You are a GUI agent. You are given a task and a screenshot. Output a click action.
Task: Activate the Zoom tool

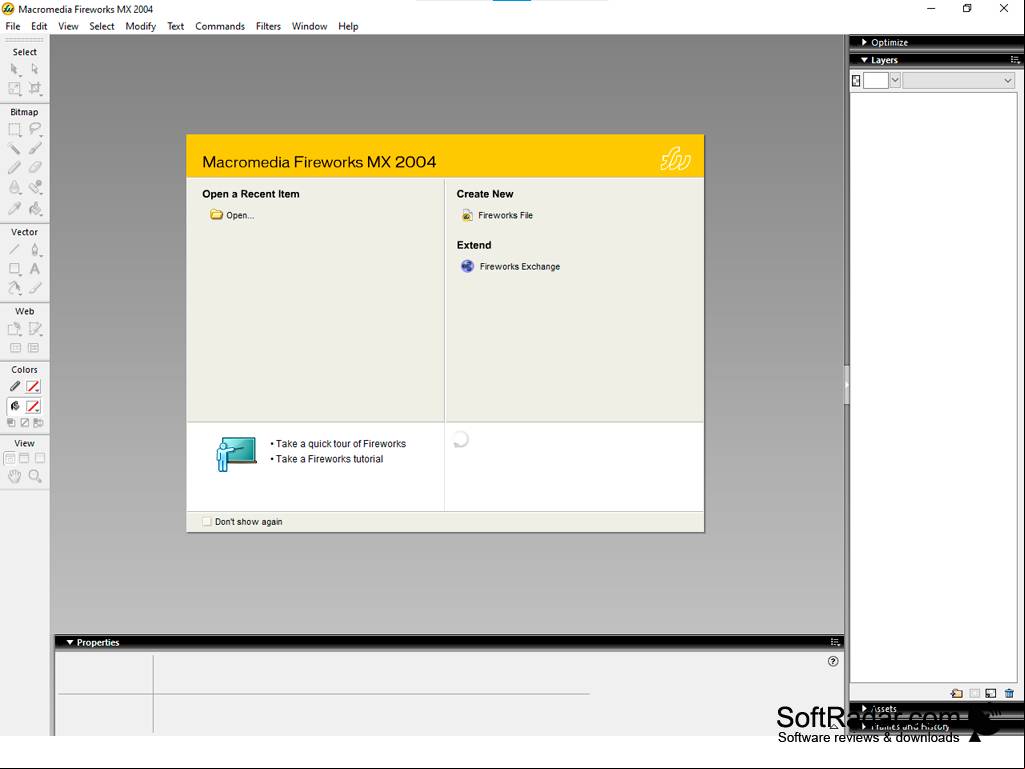(x=35, y=477)
